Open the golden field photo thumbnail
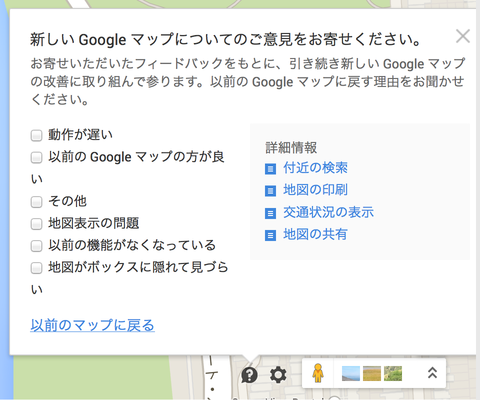 (372, 373)
